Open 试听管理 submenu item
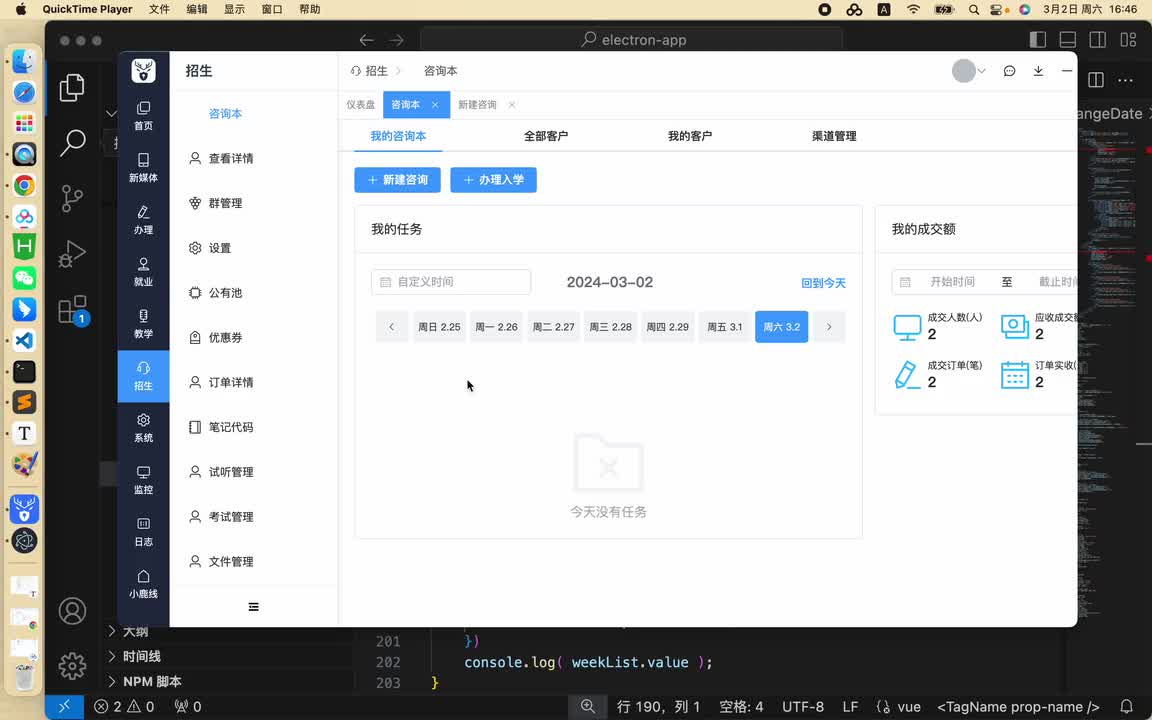 tap(253, 472)
